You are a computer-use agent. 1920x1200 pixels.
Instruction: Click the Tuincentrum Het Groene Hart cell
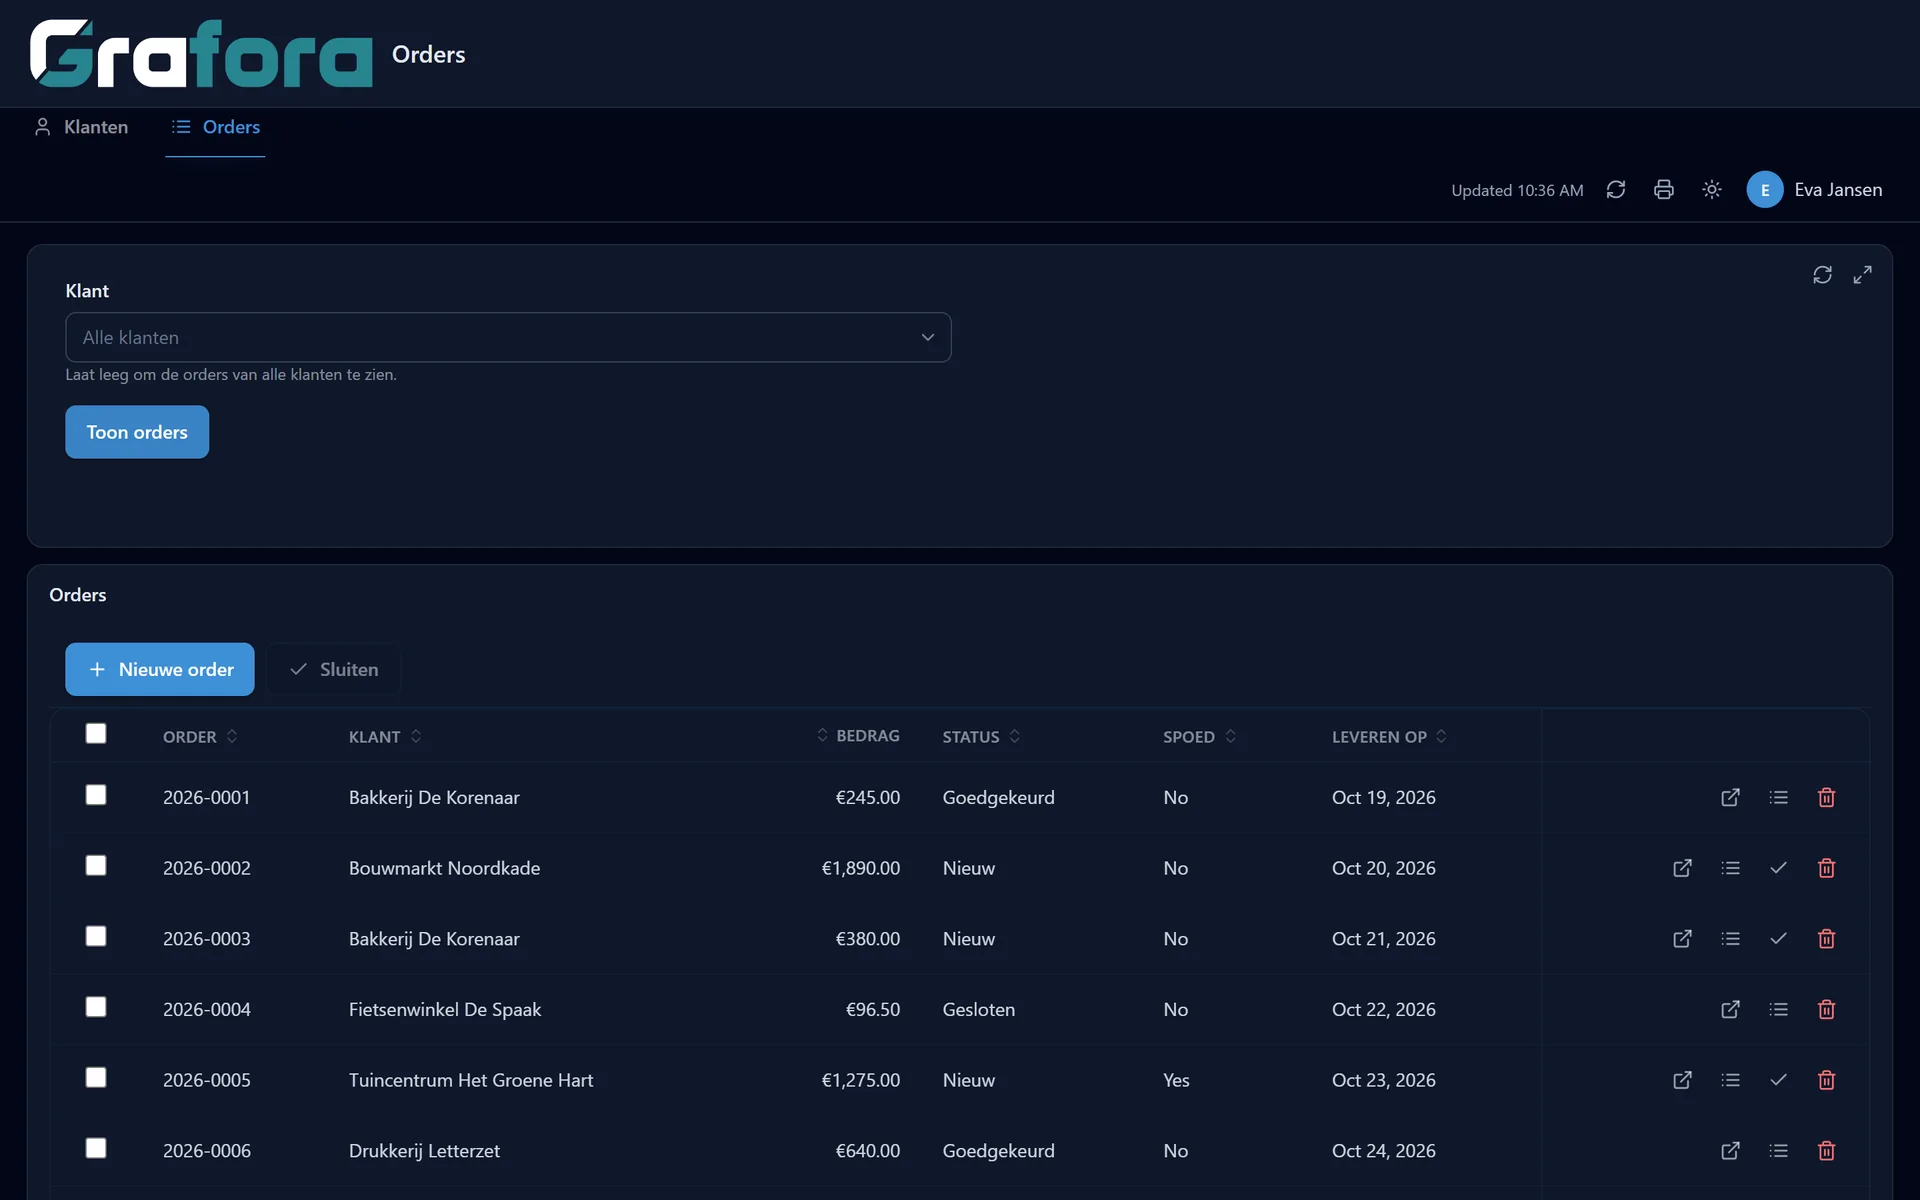(471, 1080)
